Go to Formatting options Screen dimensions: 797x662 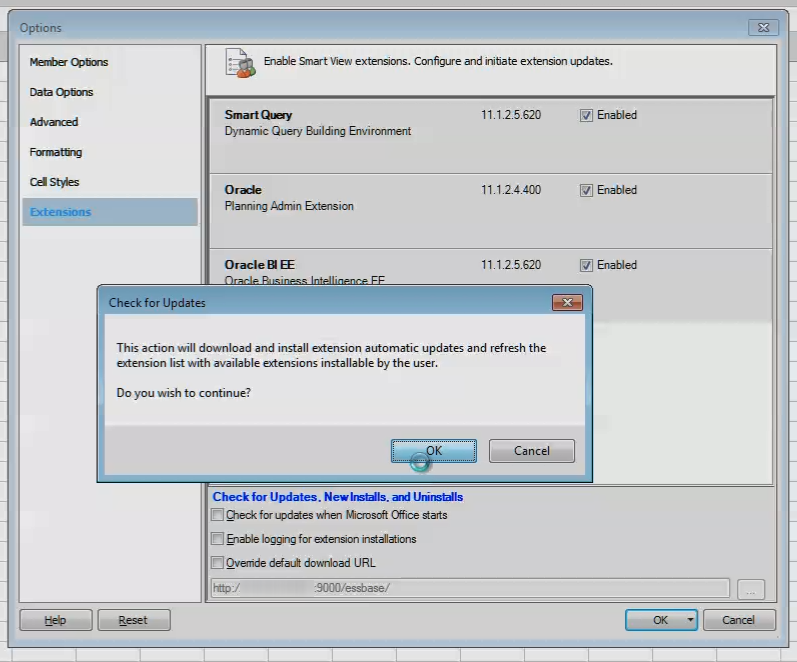pos(55,152)
